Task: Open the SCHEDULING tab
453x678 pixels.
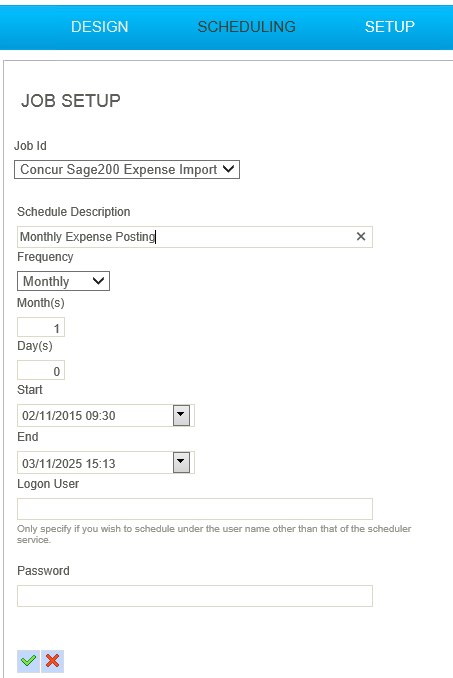Action: click(246, 27)
